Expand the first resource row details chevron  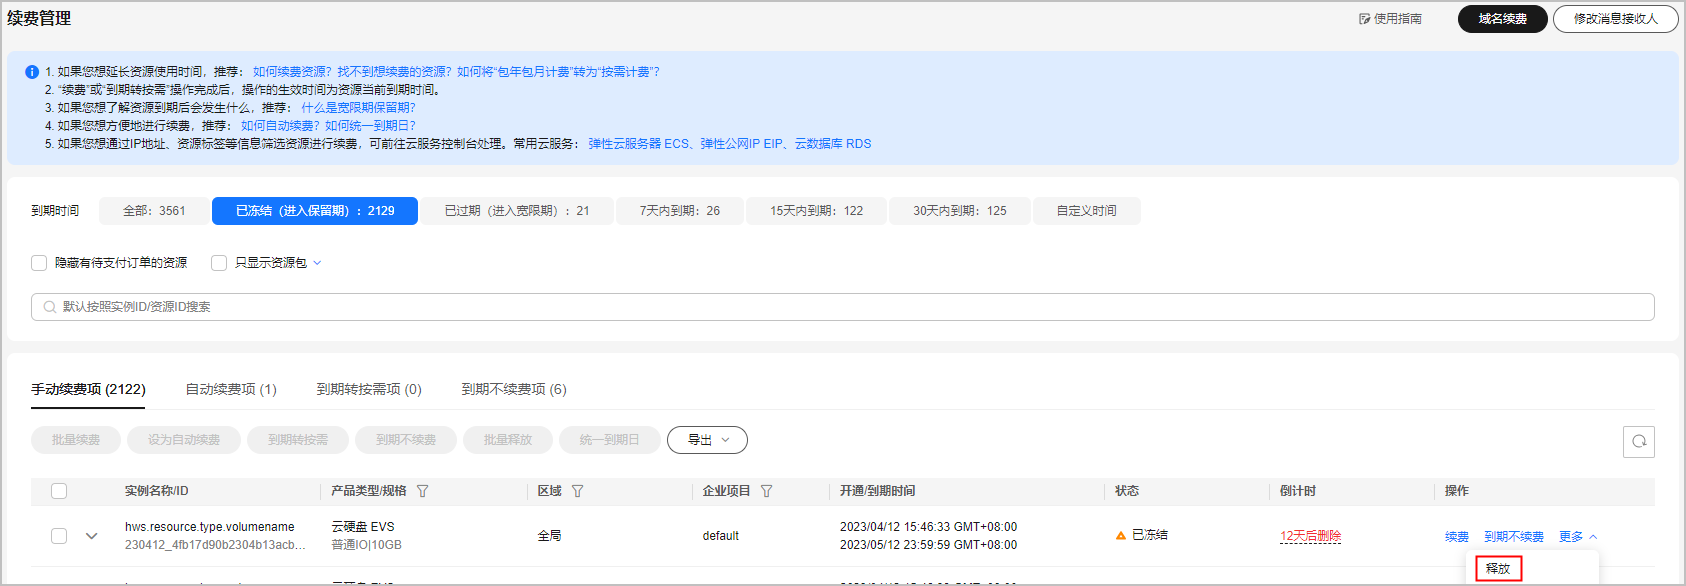92,536
